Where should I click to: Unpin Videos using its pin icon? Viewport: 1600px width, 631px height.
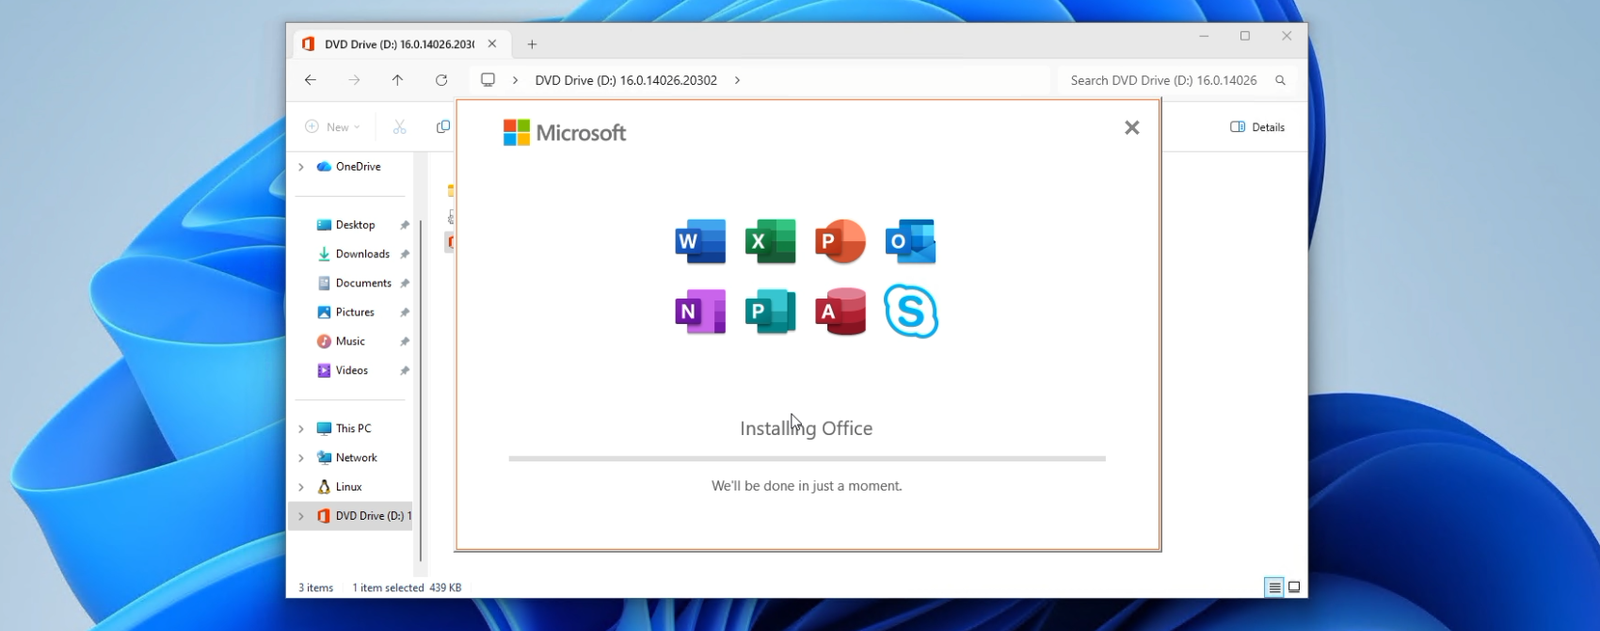pos(405,370)
